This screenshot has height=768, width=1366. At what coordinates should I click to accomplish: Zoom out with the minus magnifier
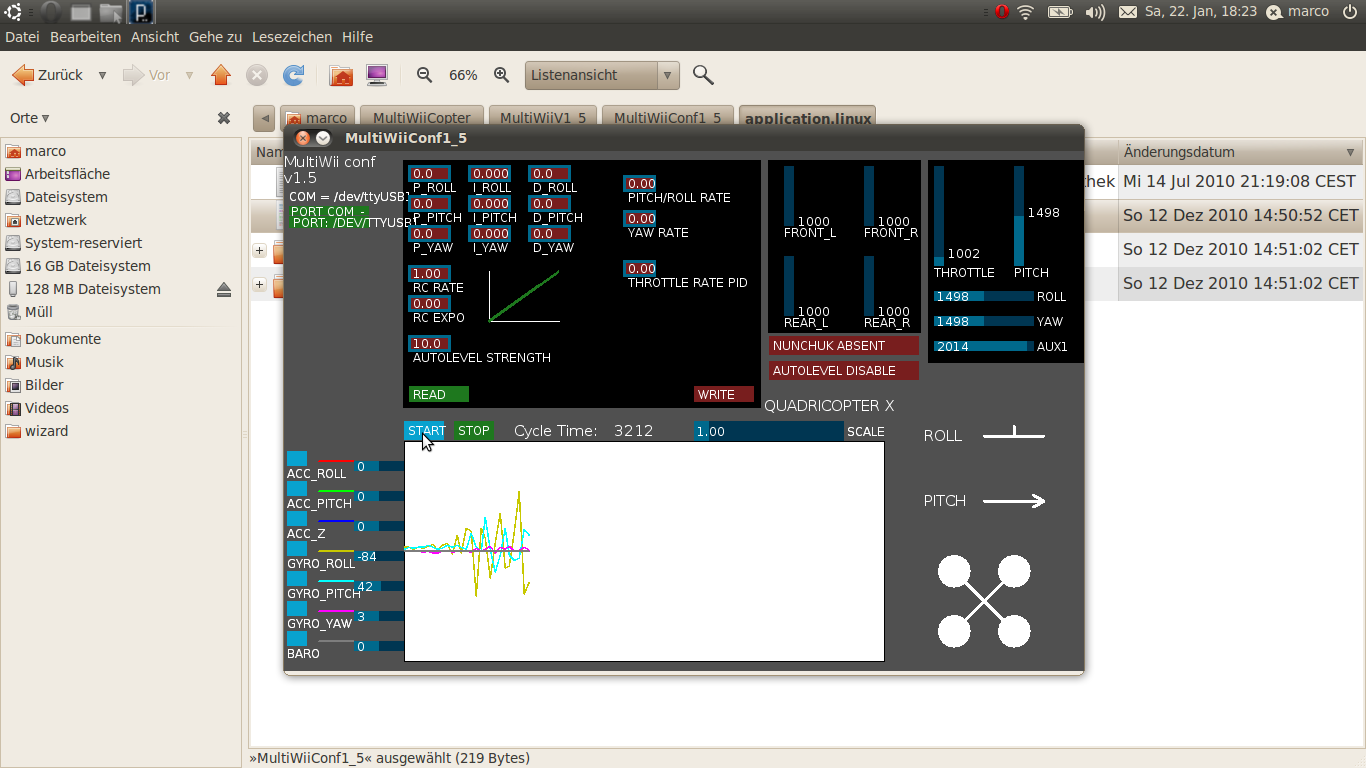click(424, 75)
